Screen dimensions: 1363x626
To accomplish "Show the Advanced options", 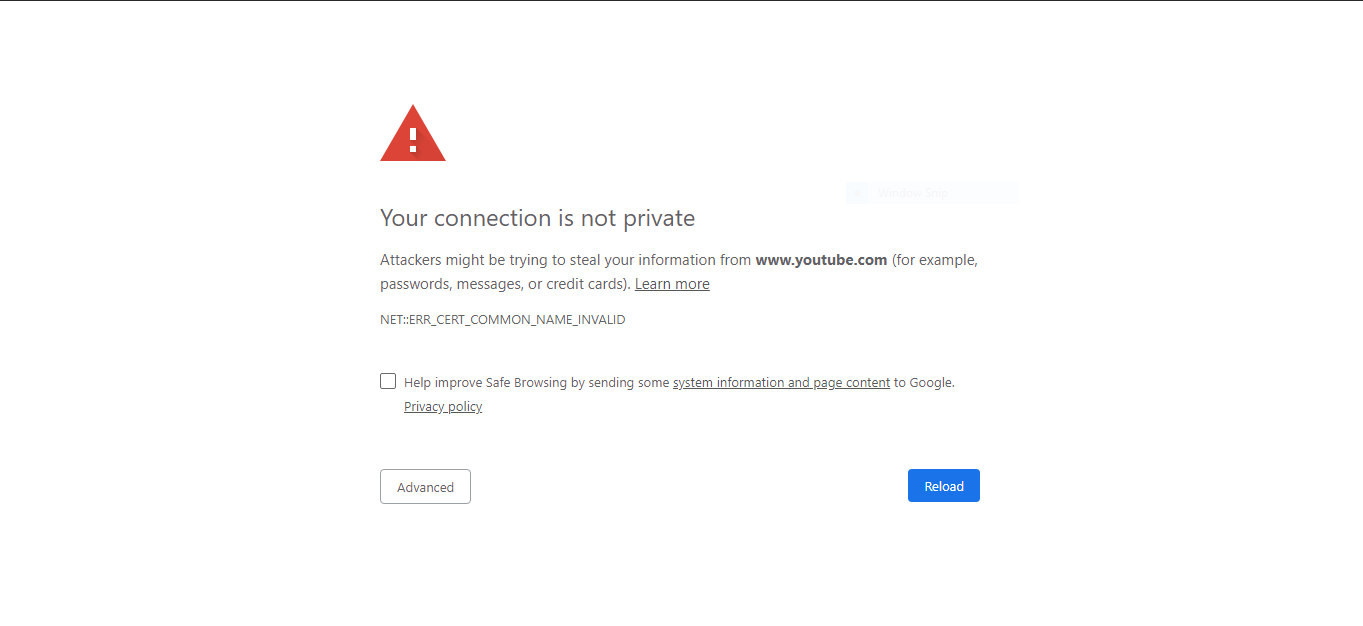I will tap(425, 487).
